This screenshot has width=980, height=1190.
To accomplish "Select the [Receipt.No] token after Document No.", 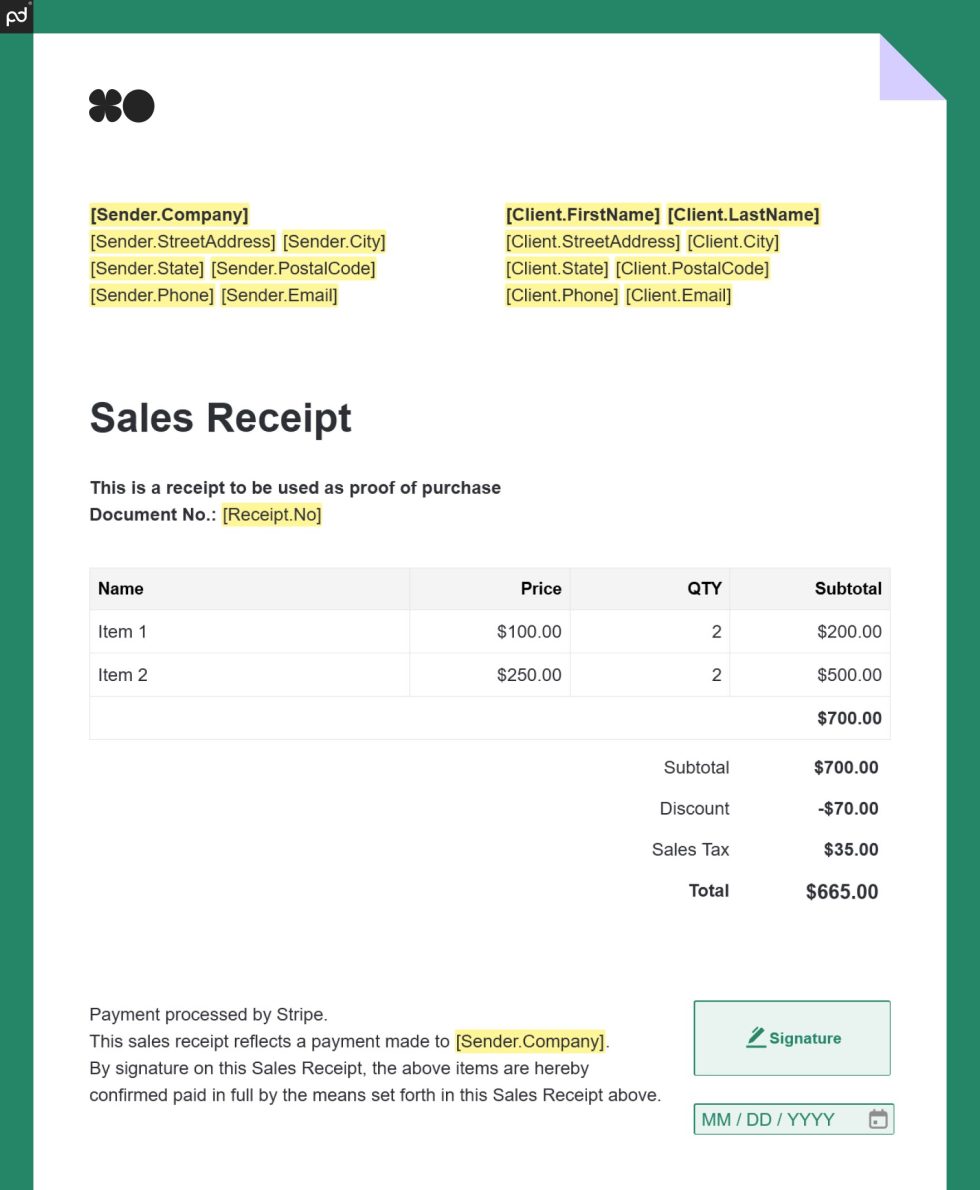I will (271, 514).
